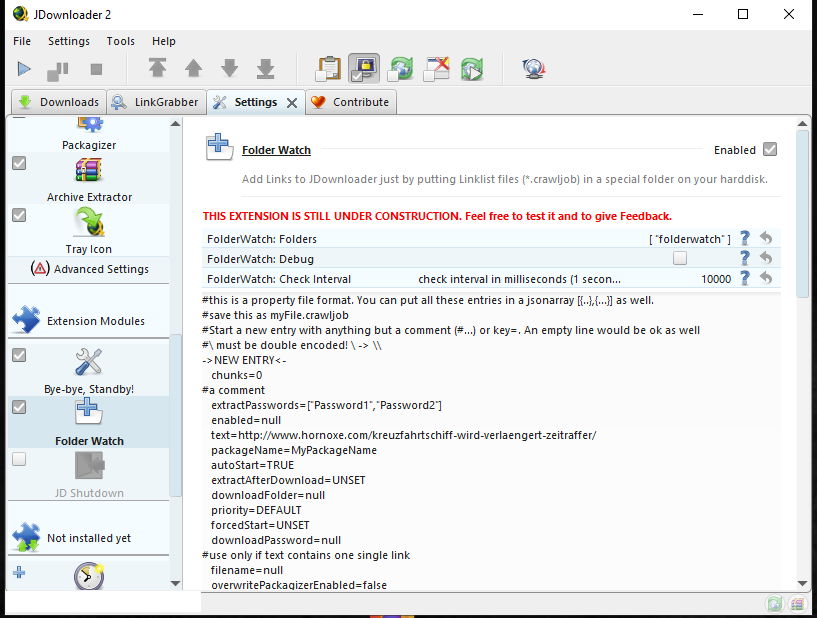Click green status icon in bottom bar

(775, 604)
